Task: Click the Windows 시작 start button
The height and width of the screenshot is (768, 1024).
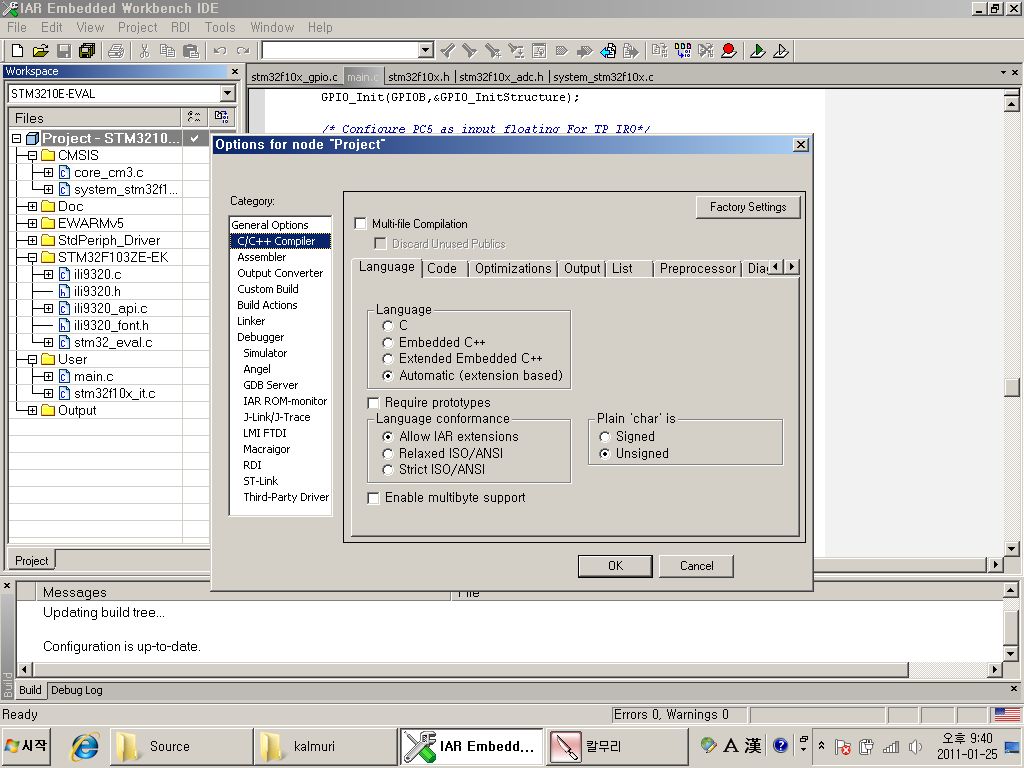Action: [x=27, y=746]
